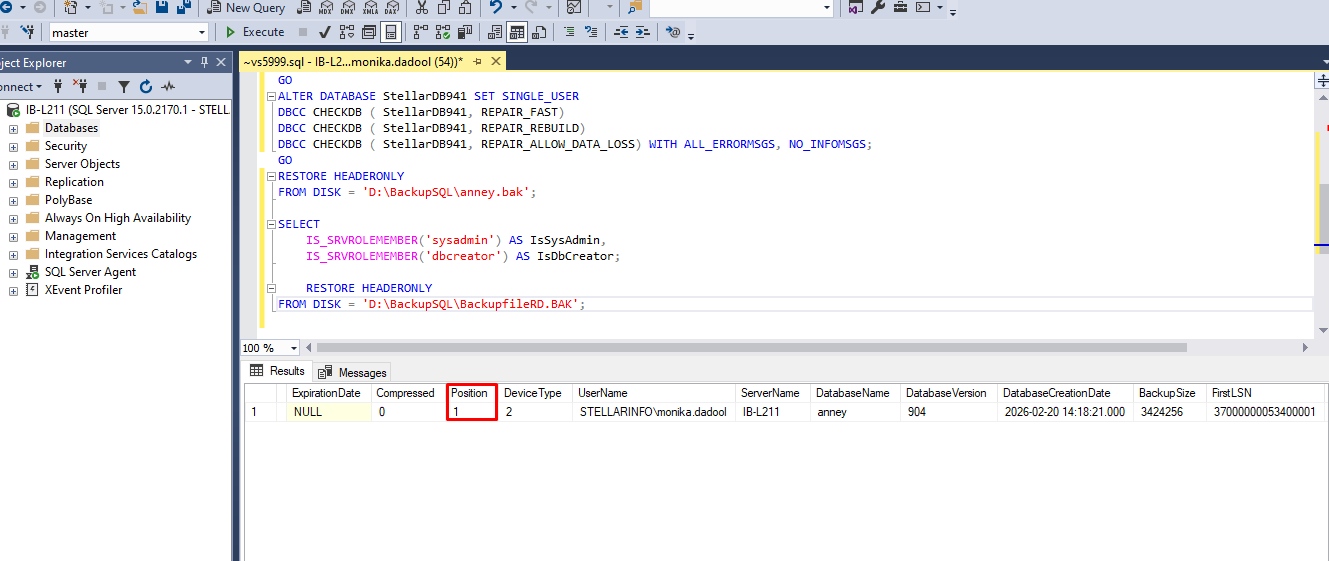Click the Save (floppy disk) icon
The image size is (1329, 561).
click(161, 8)
